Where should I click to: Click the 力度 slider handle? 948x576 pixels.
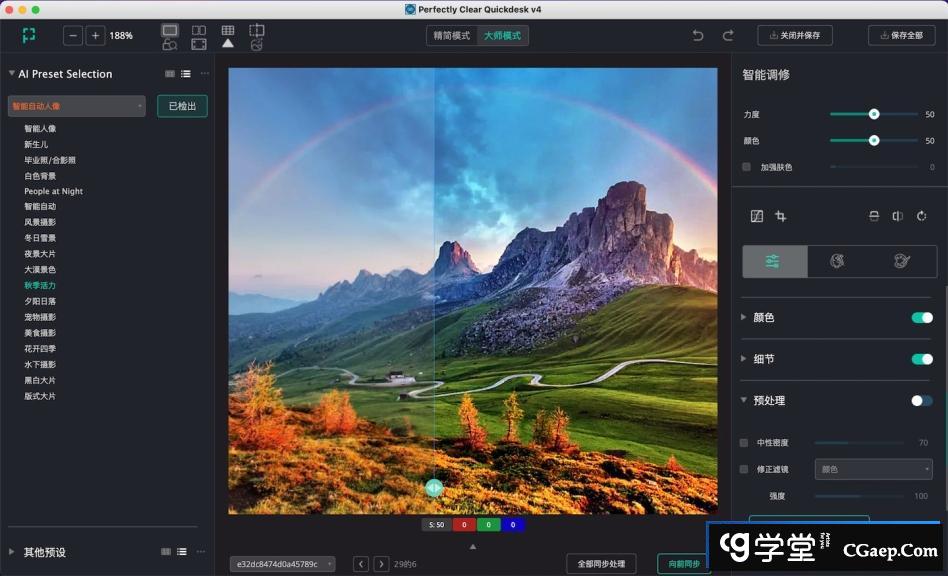(x=874, y=114)
